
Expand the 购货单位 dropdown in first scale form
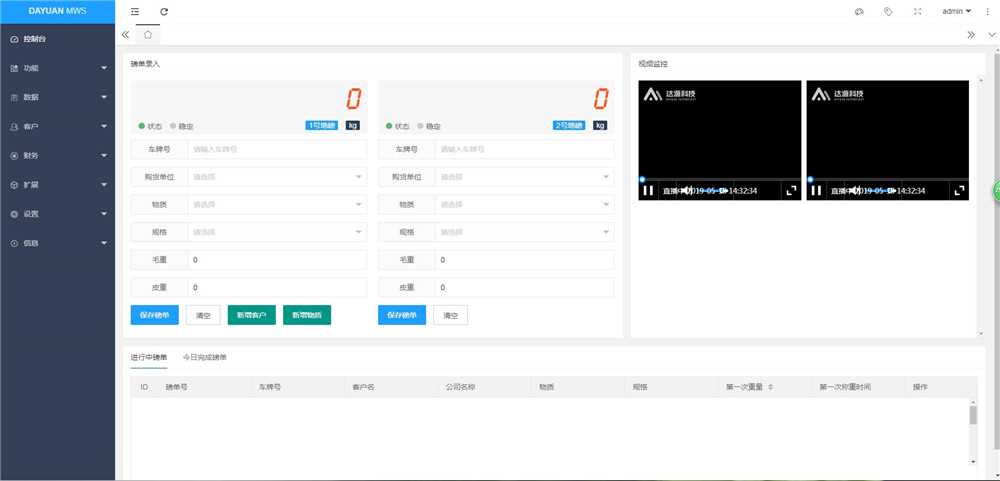point(276,177)
